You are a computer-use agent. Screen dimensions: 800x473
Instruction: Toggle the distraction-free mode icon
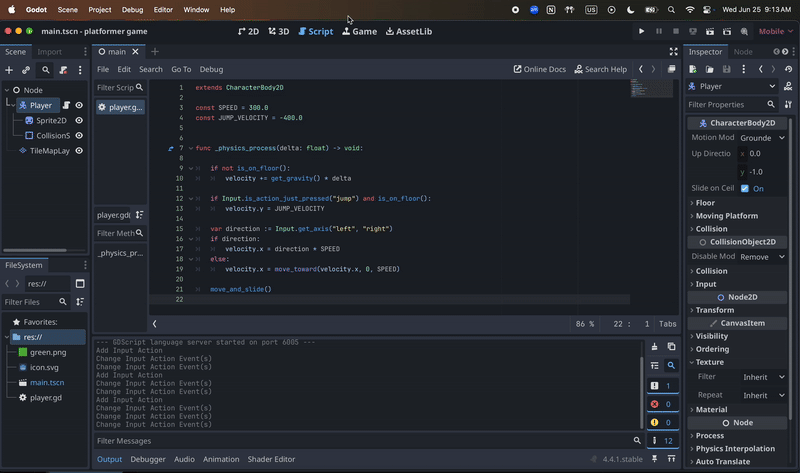pyautogui.click(x=674, y=51)
